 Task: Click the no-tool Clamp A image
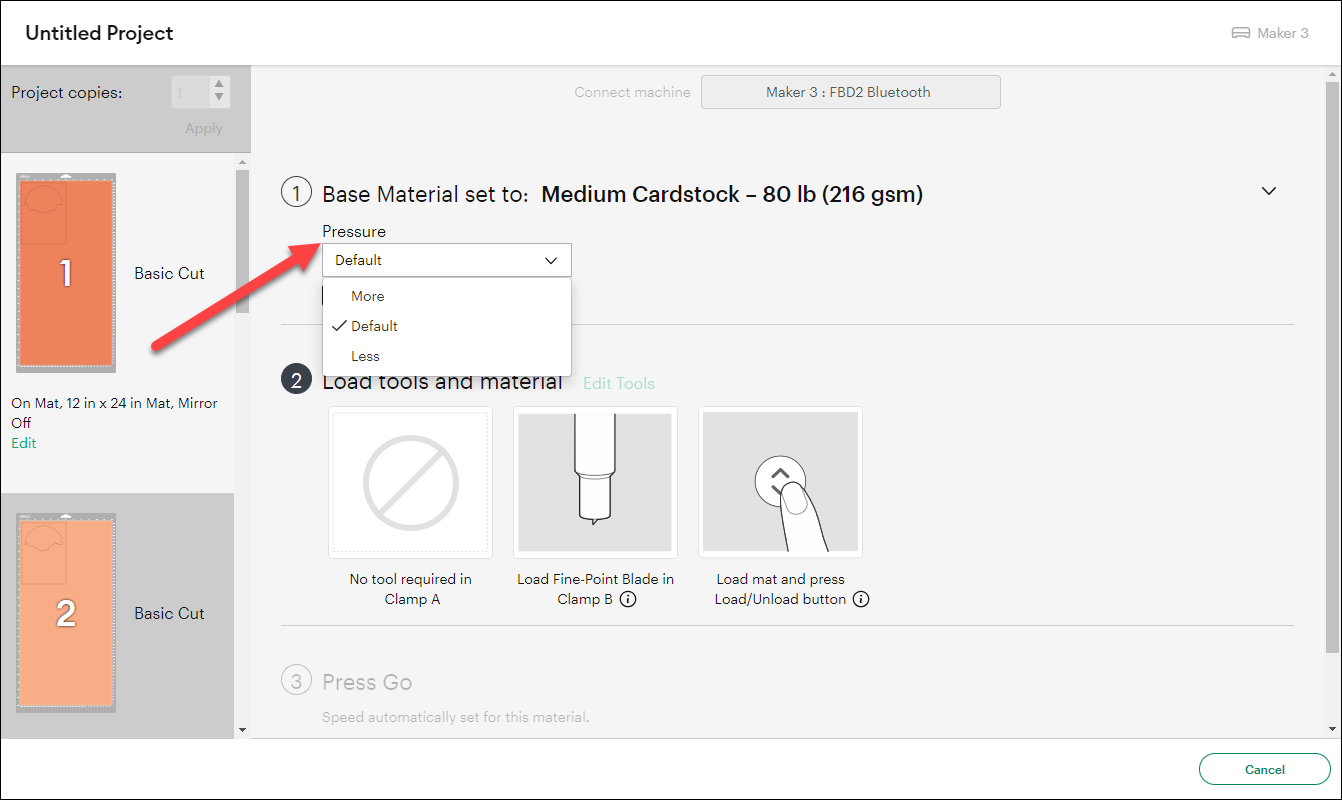pyautogui.click(x=410, y=481)
